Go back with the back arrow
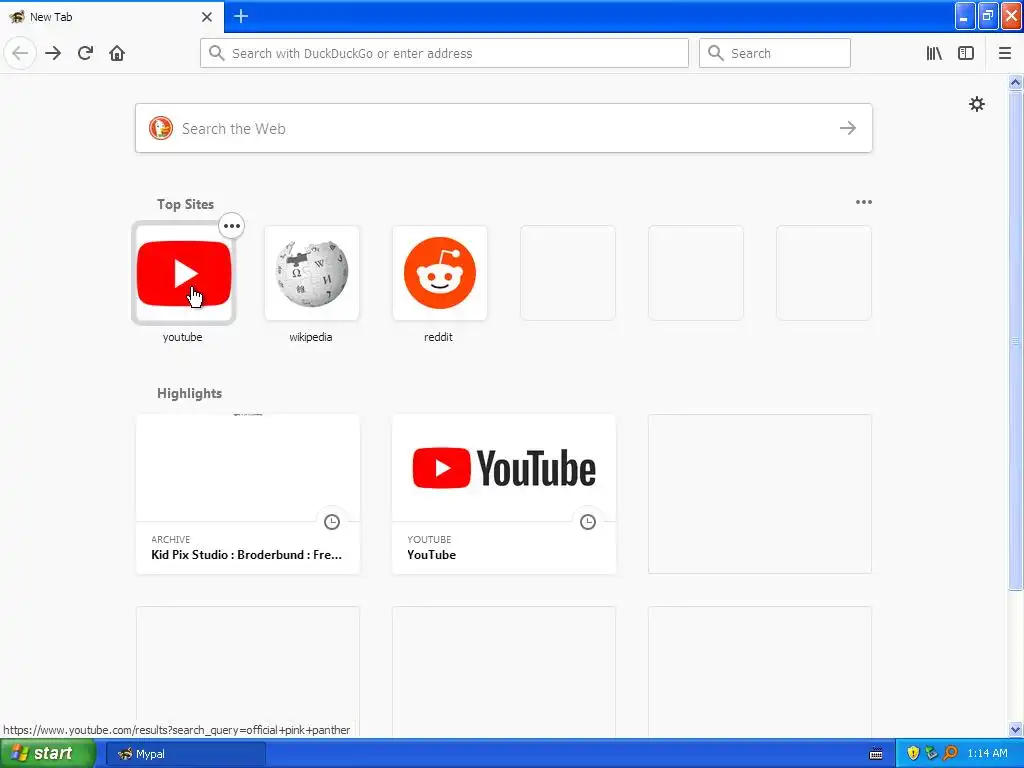This screenshot has height=768, width=1024. coord(20,53)
